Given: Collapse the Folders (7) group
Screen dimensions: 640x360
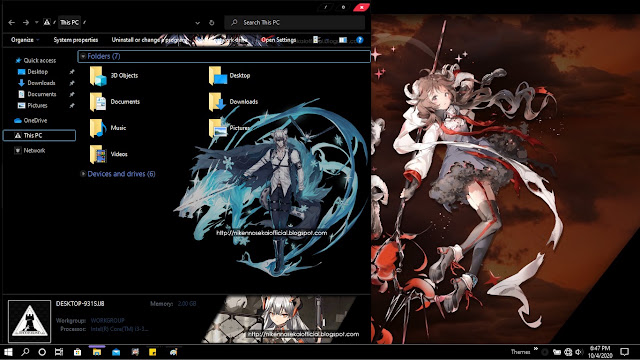Looking at the screenshot, I should [83, 56].
